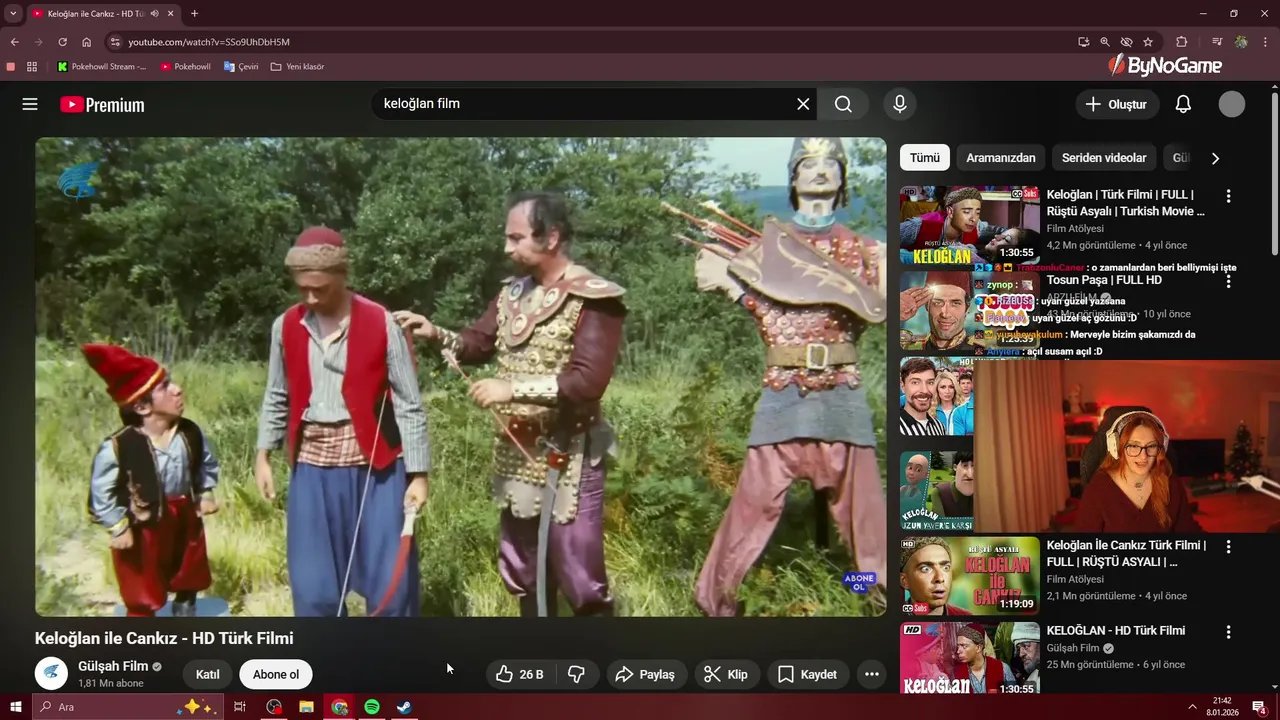Open options for Keloğlan Türk Filmi FULL
The height and width of the screenshot is (720, 1280).
[1229, 196]
